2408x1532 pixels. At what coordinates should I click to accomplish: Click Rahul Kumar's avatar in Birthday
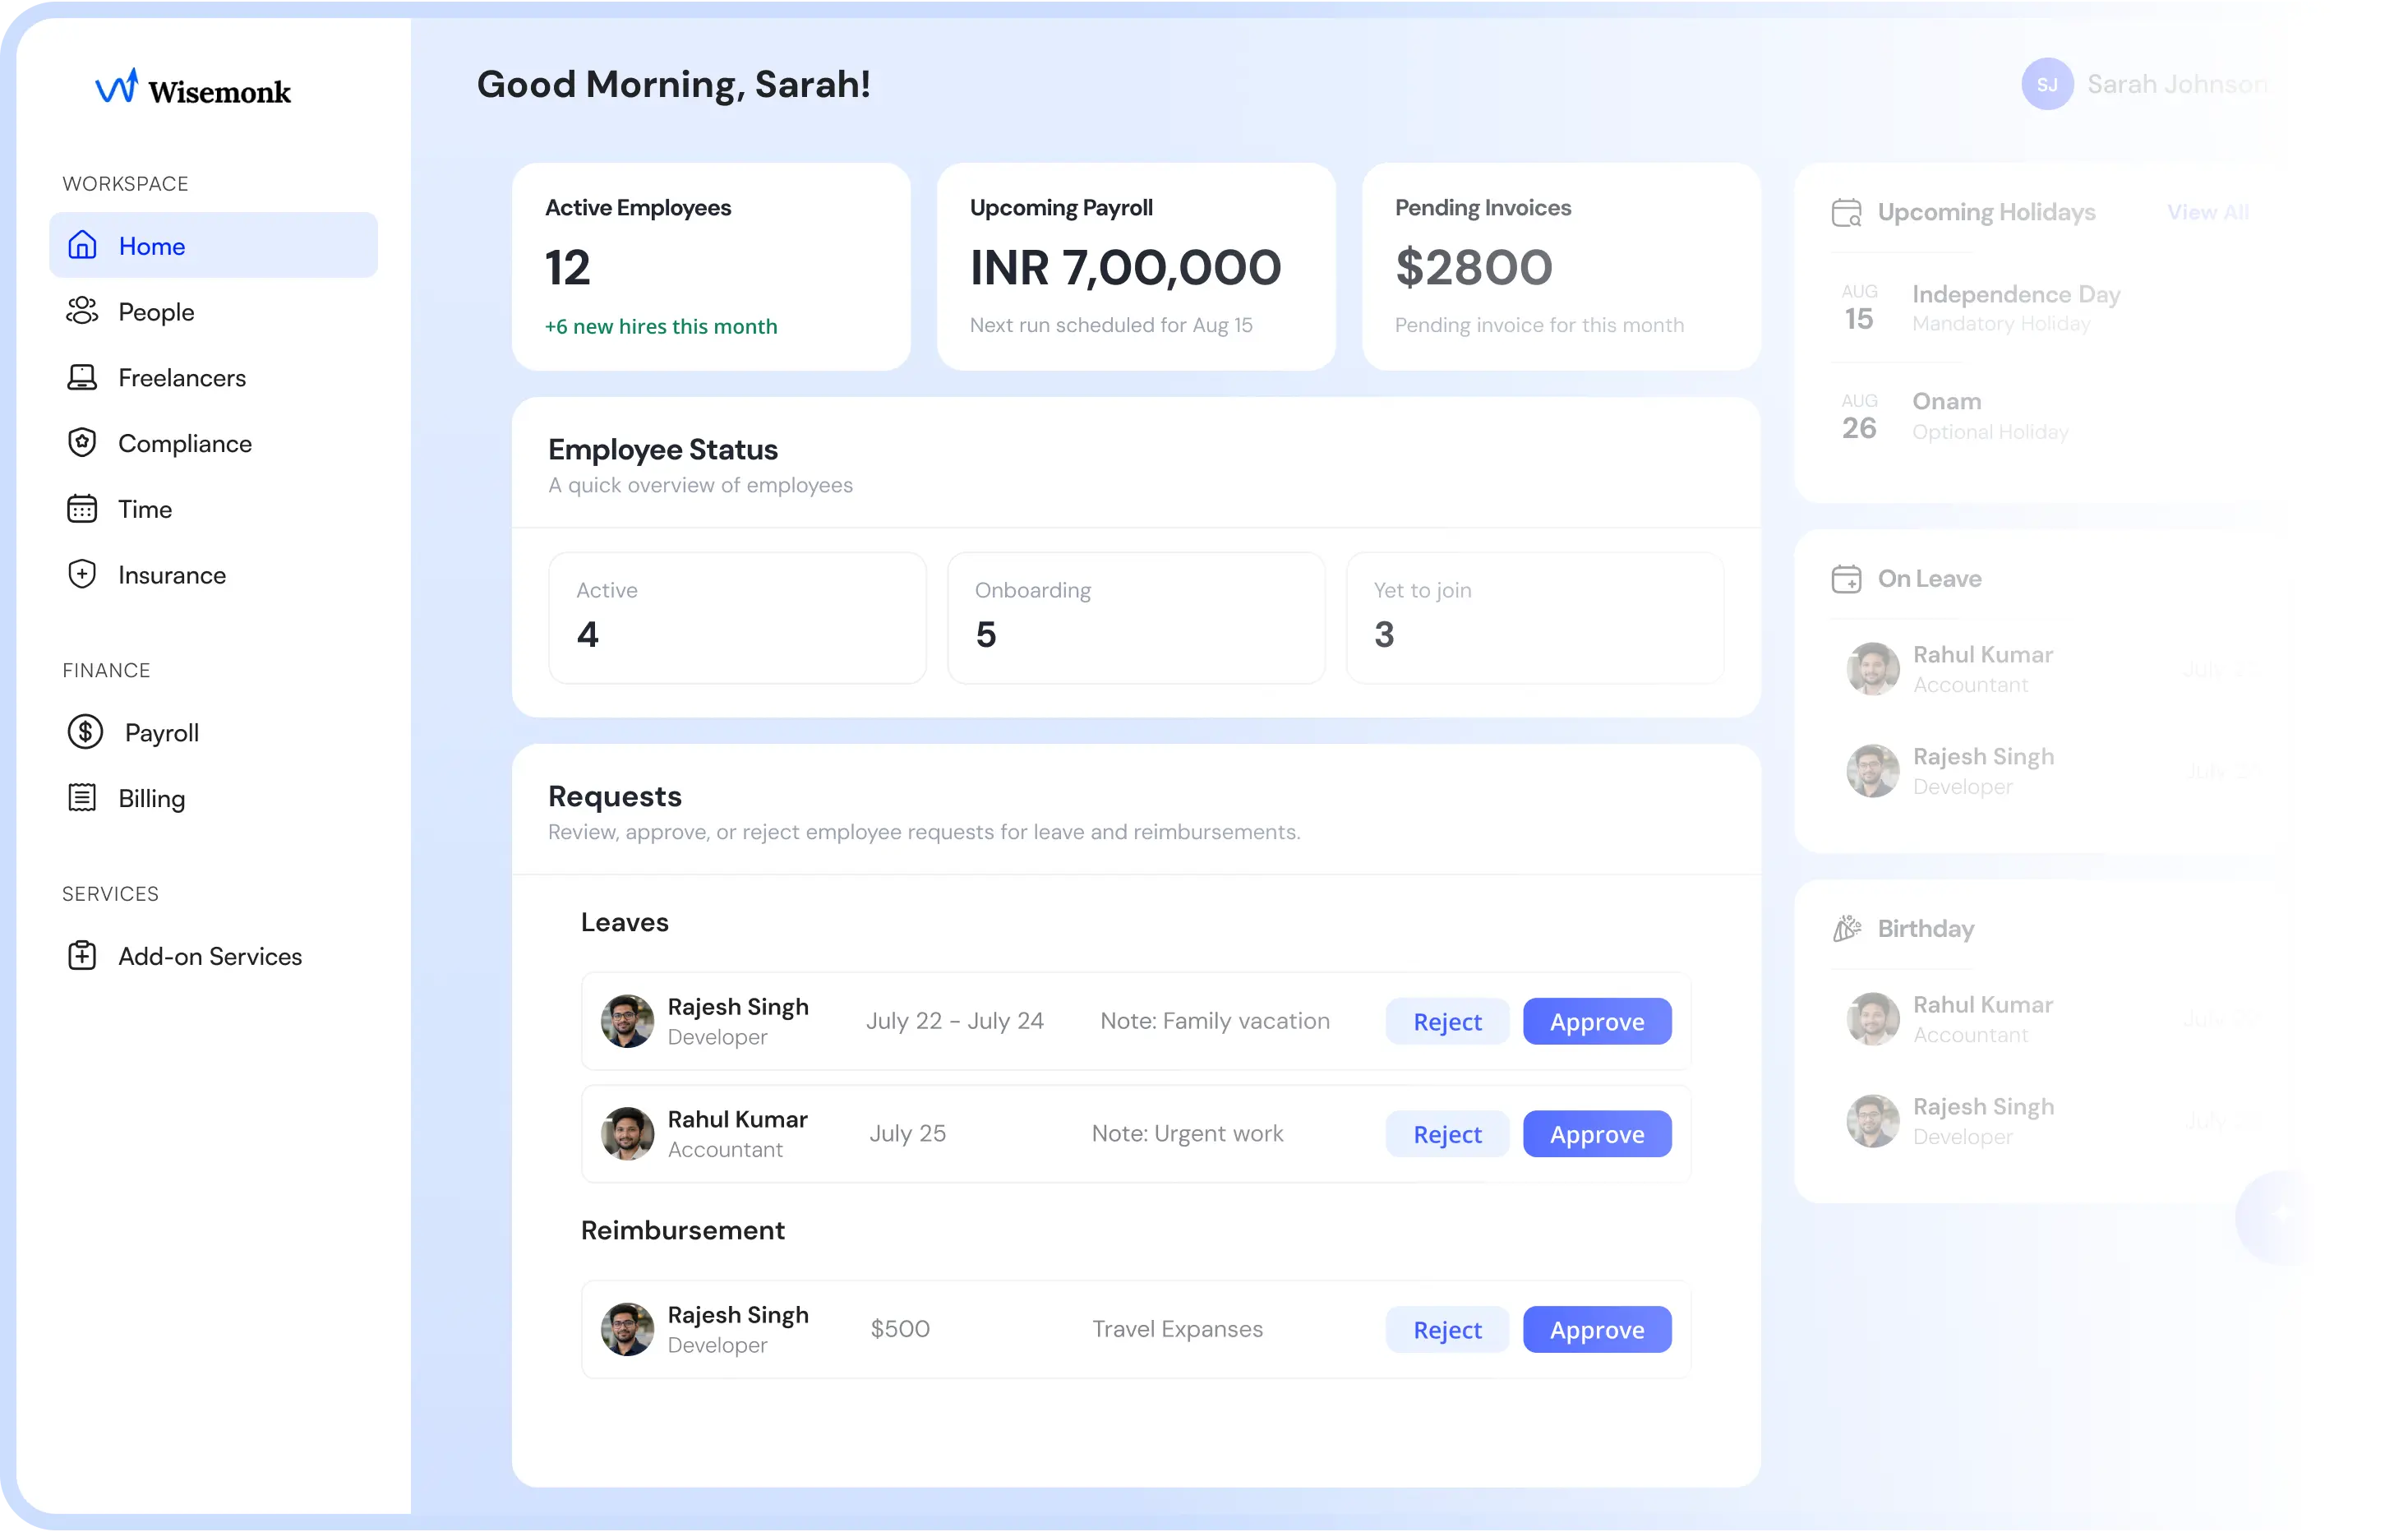point(1872,1019)
